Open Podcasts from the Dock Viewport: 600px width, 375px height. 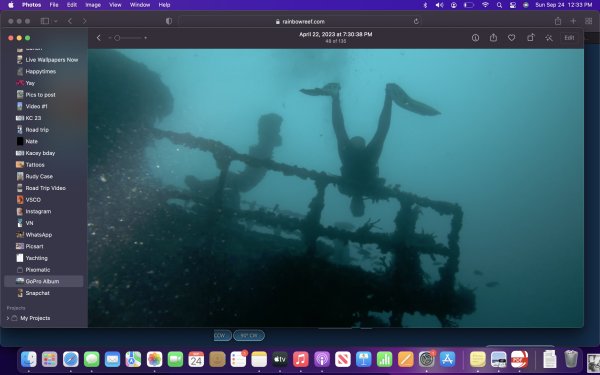pyautogui.click(x=322, y=359)
